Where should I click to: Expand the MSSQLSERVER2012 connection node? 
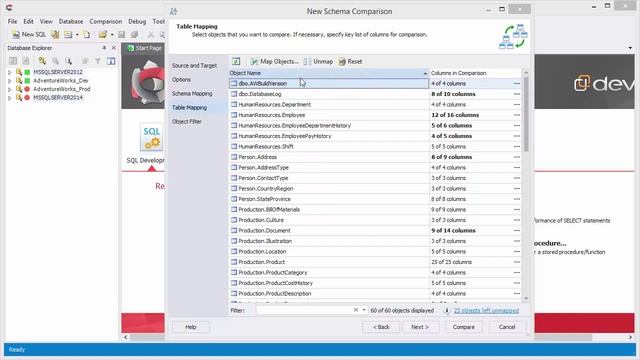click(9, 72)
